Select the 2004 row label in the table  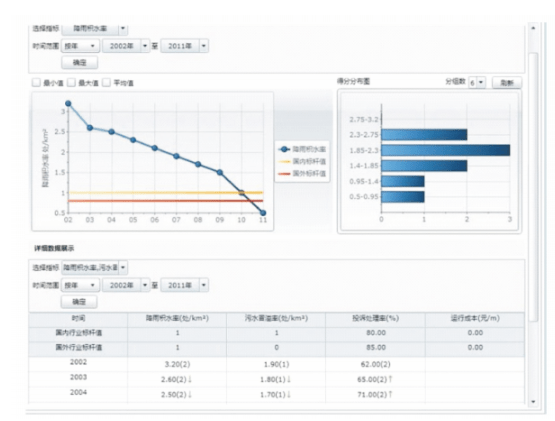(x=78, y=392)
